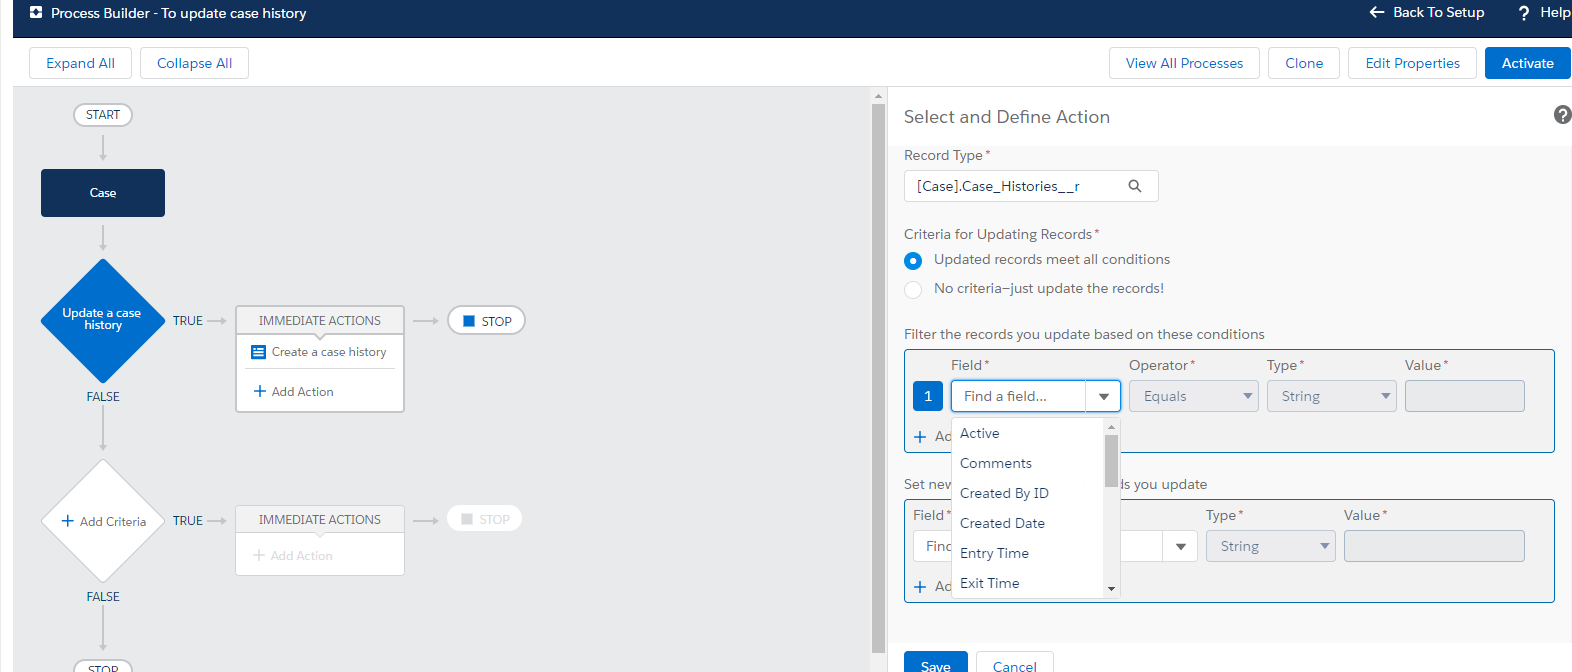Click the blue STOP square icon

click(469, 321)
